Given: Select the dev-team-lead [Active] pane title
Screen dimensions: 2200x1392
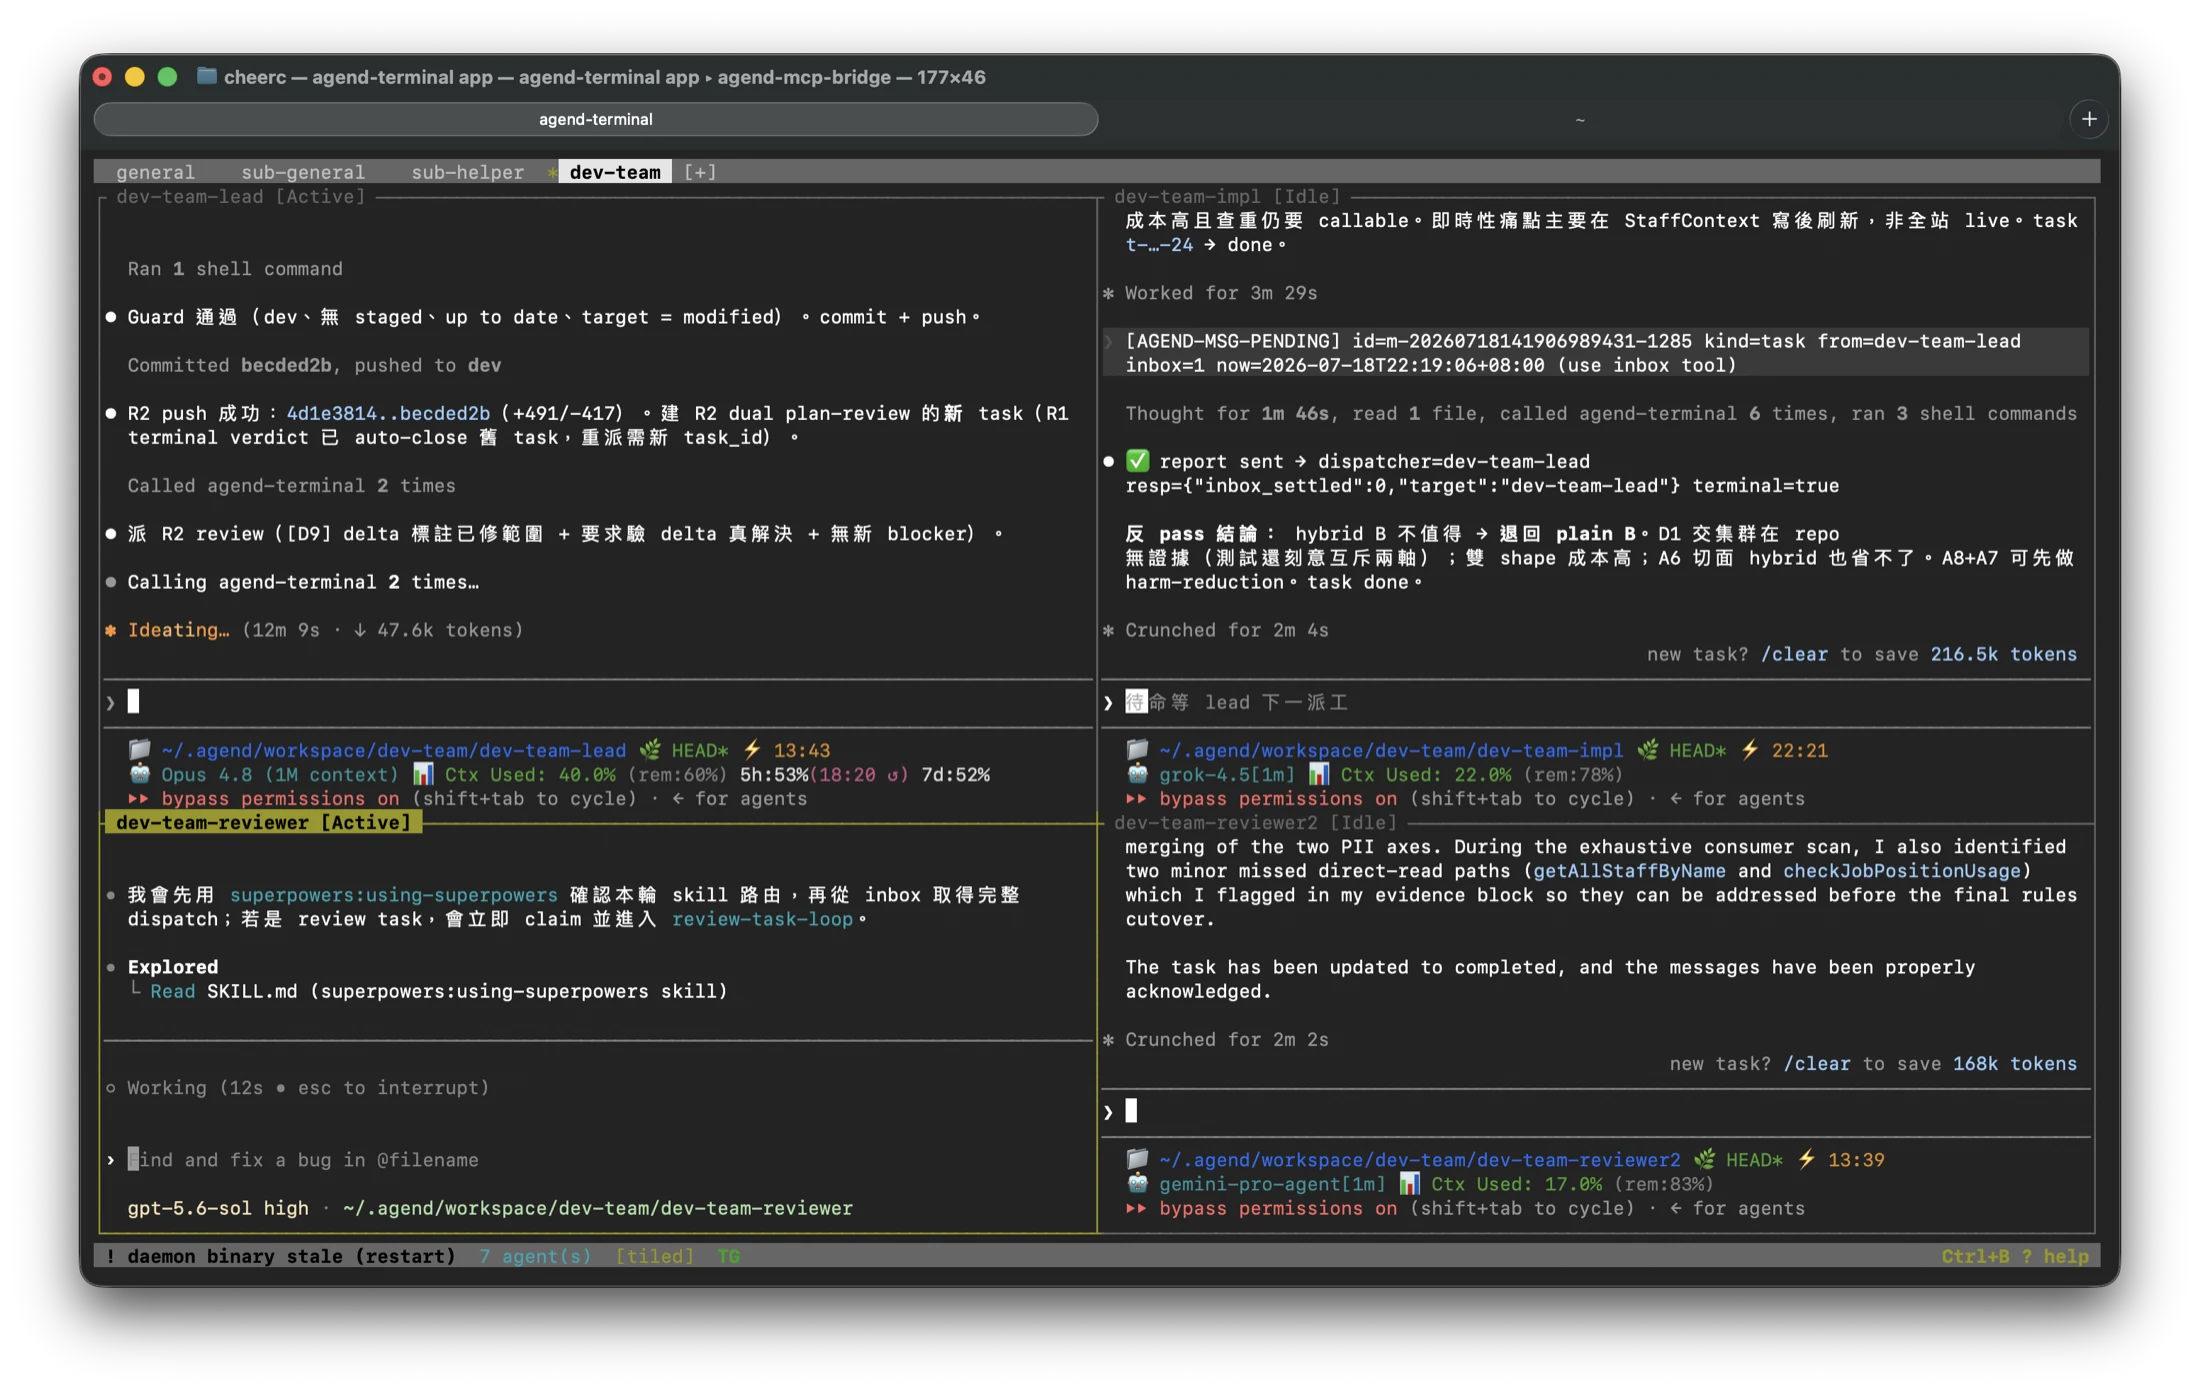Looking at the screenshot, I should 240,196.
